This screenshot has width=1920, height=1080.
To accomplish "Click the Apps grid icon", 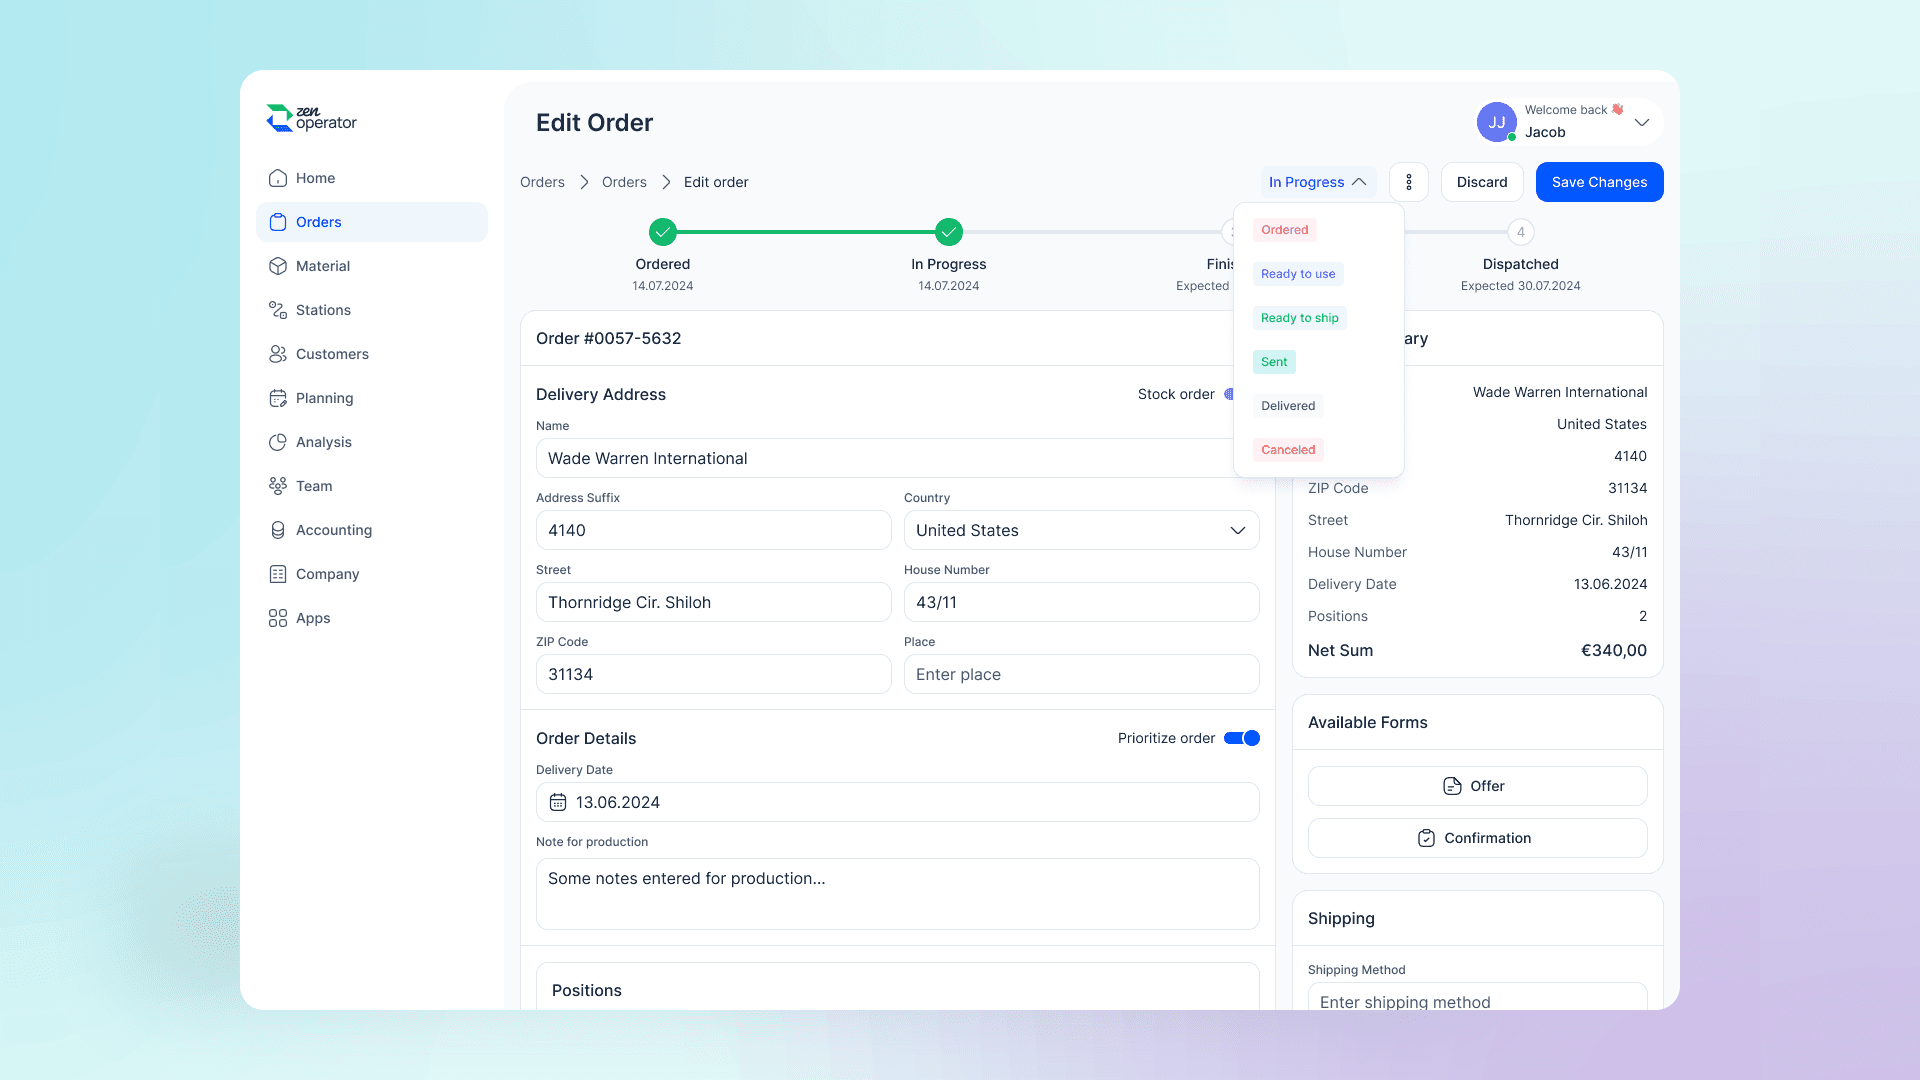I will (x=278, y=618).
